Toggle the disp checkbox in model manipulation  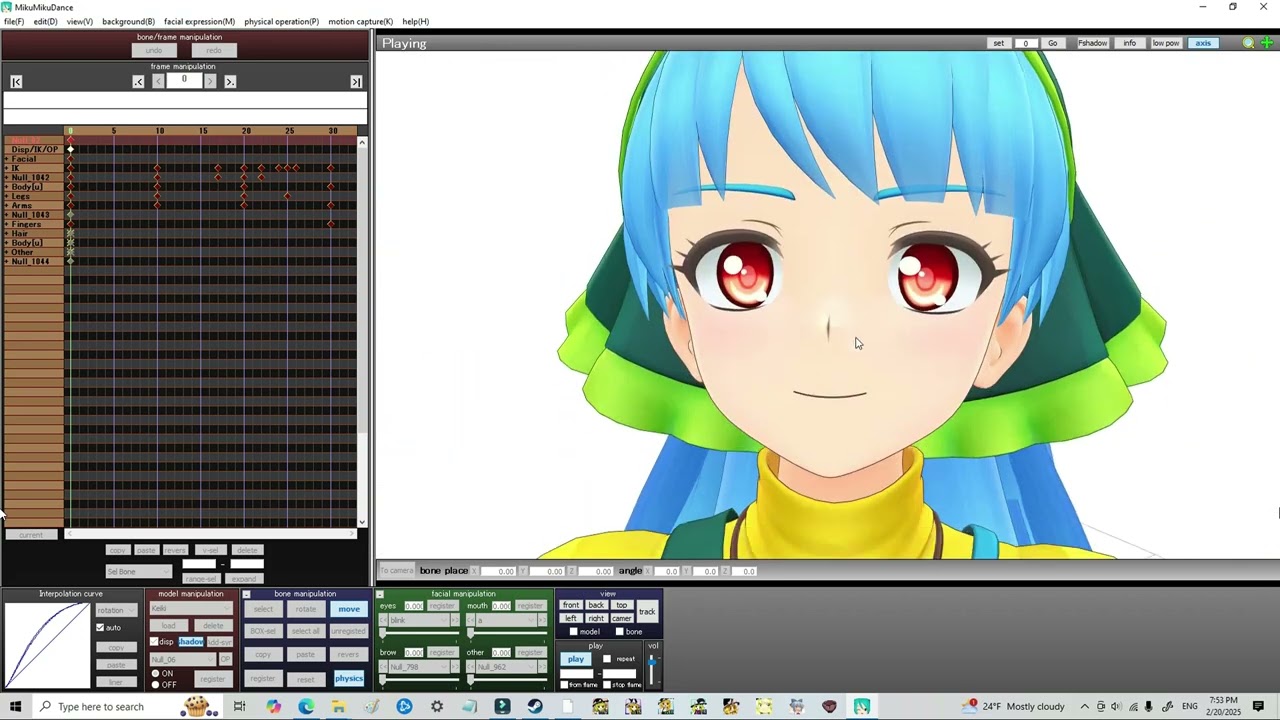[x=154, y=642]
